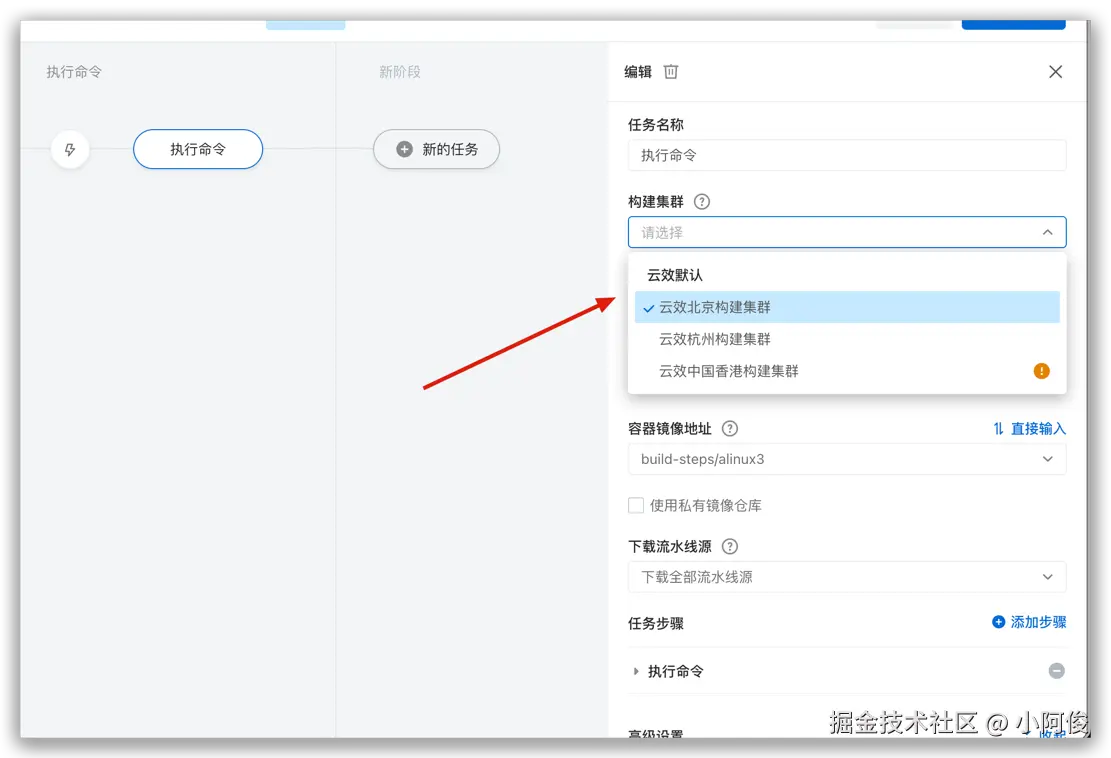Click the plus icon of 添加步骤

click(x=998, y=622)
